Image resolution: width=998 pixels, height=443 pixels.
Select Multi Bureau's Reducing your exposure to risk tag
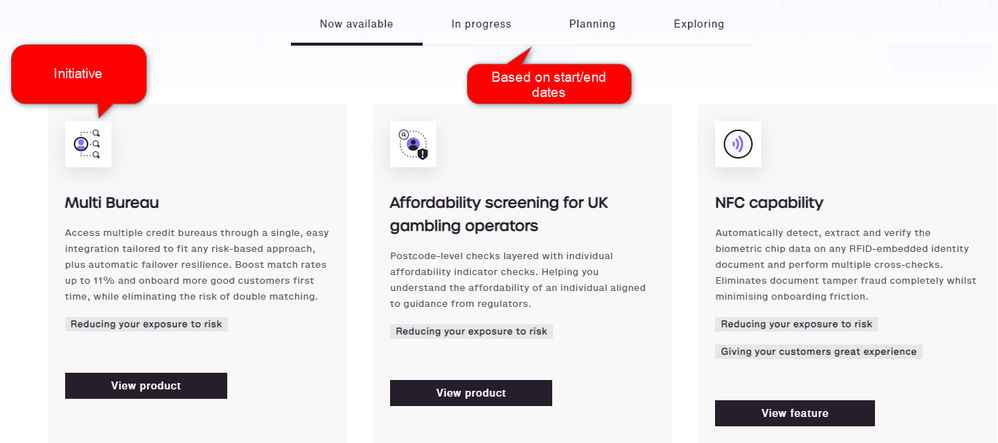[146, 324]
